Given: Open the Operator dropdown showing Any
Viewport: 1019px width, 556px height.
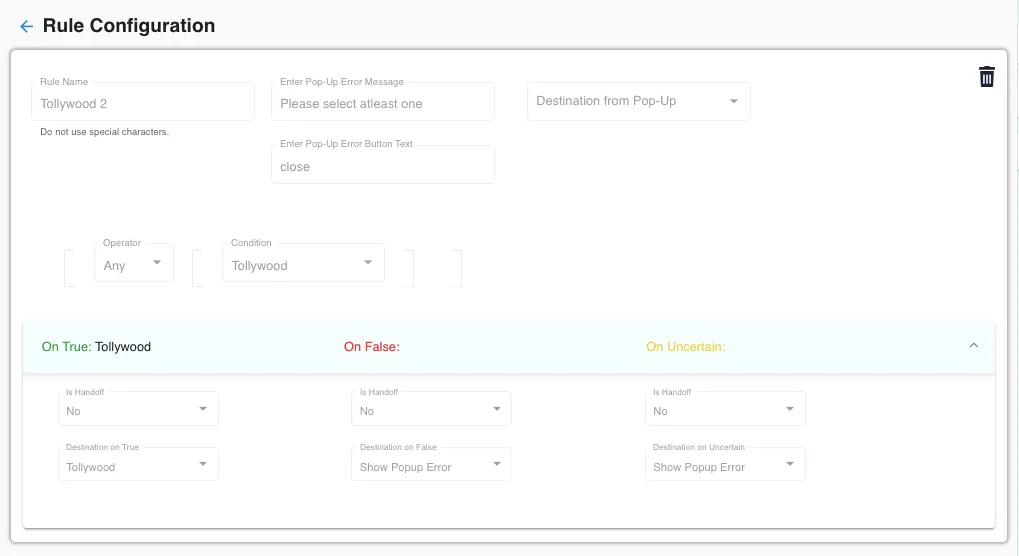Looking at the screenshot, I should (134, 263).
